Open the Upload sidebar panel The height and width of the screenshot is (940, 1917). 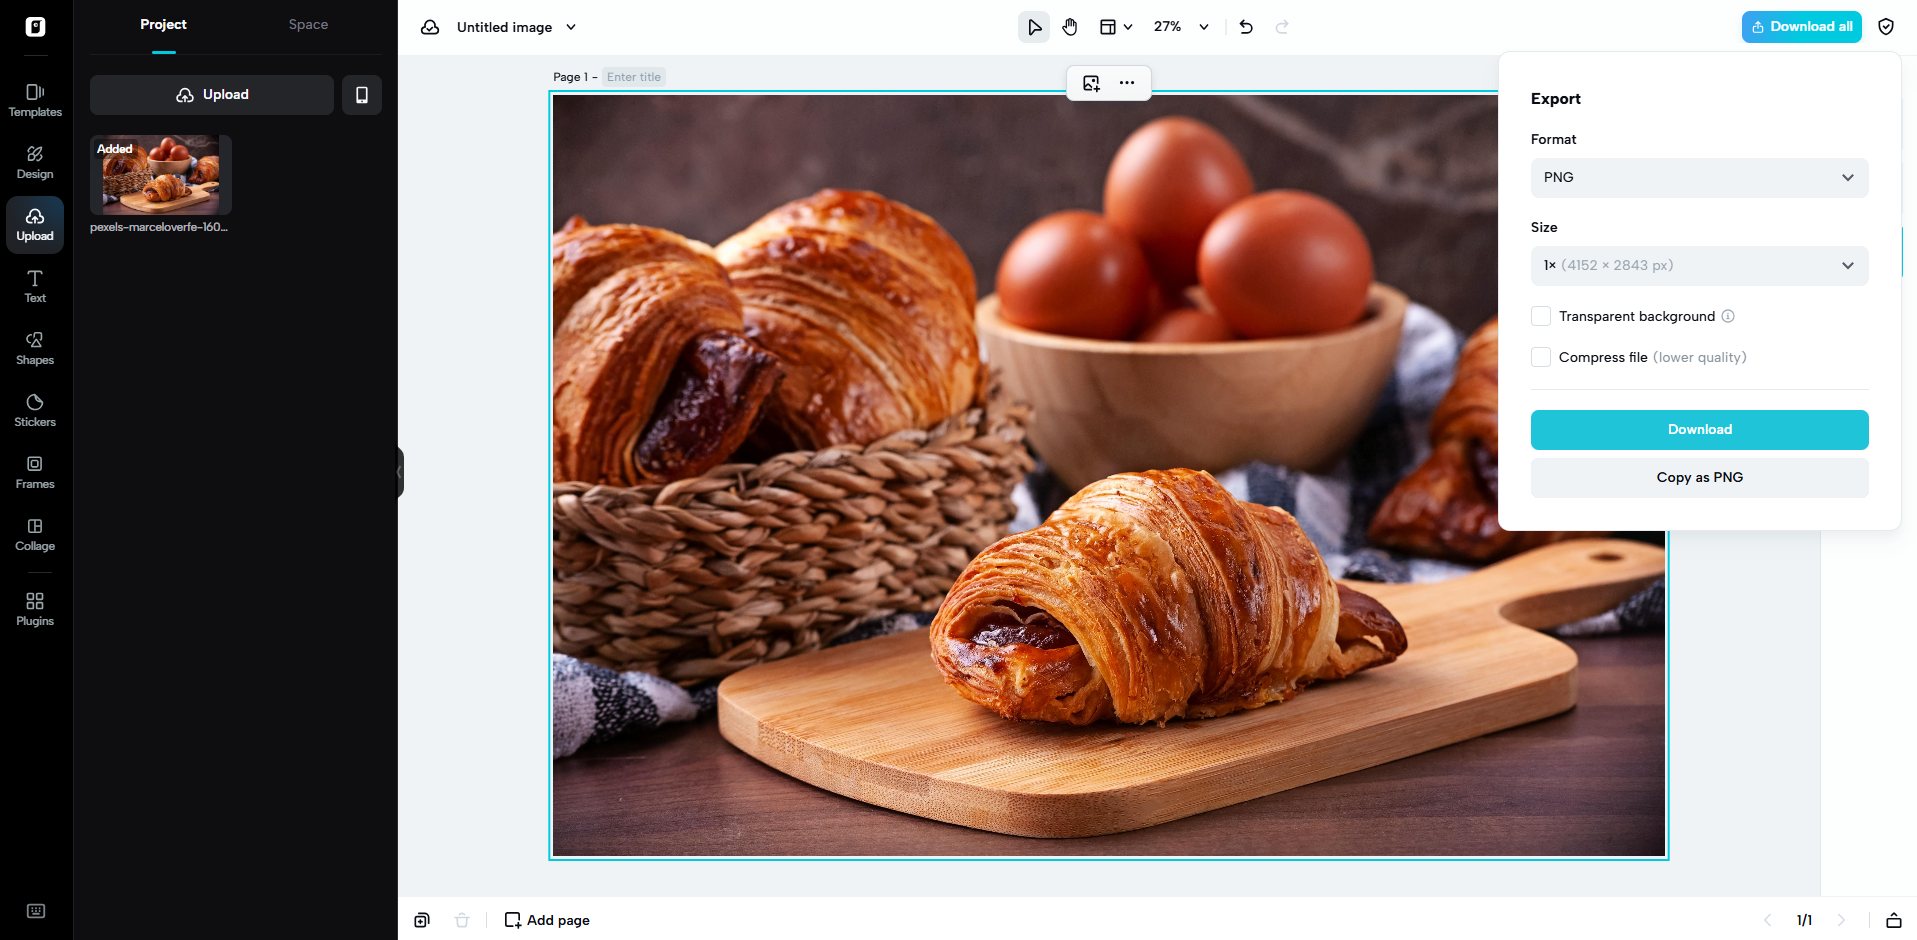click(x=35, y=224)
